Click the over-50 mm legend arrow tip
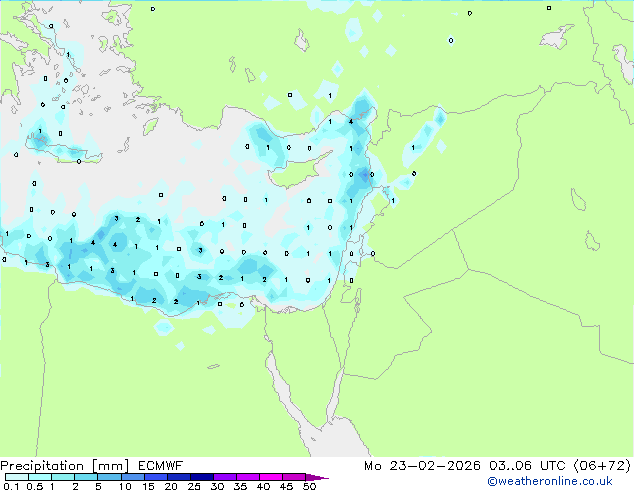The image size is (634, 490). click(317, 477)
